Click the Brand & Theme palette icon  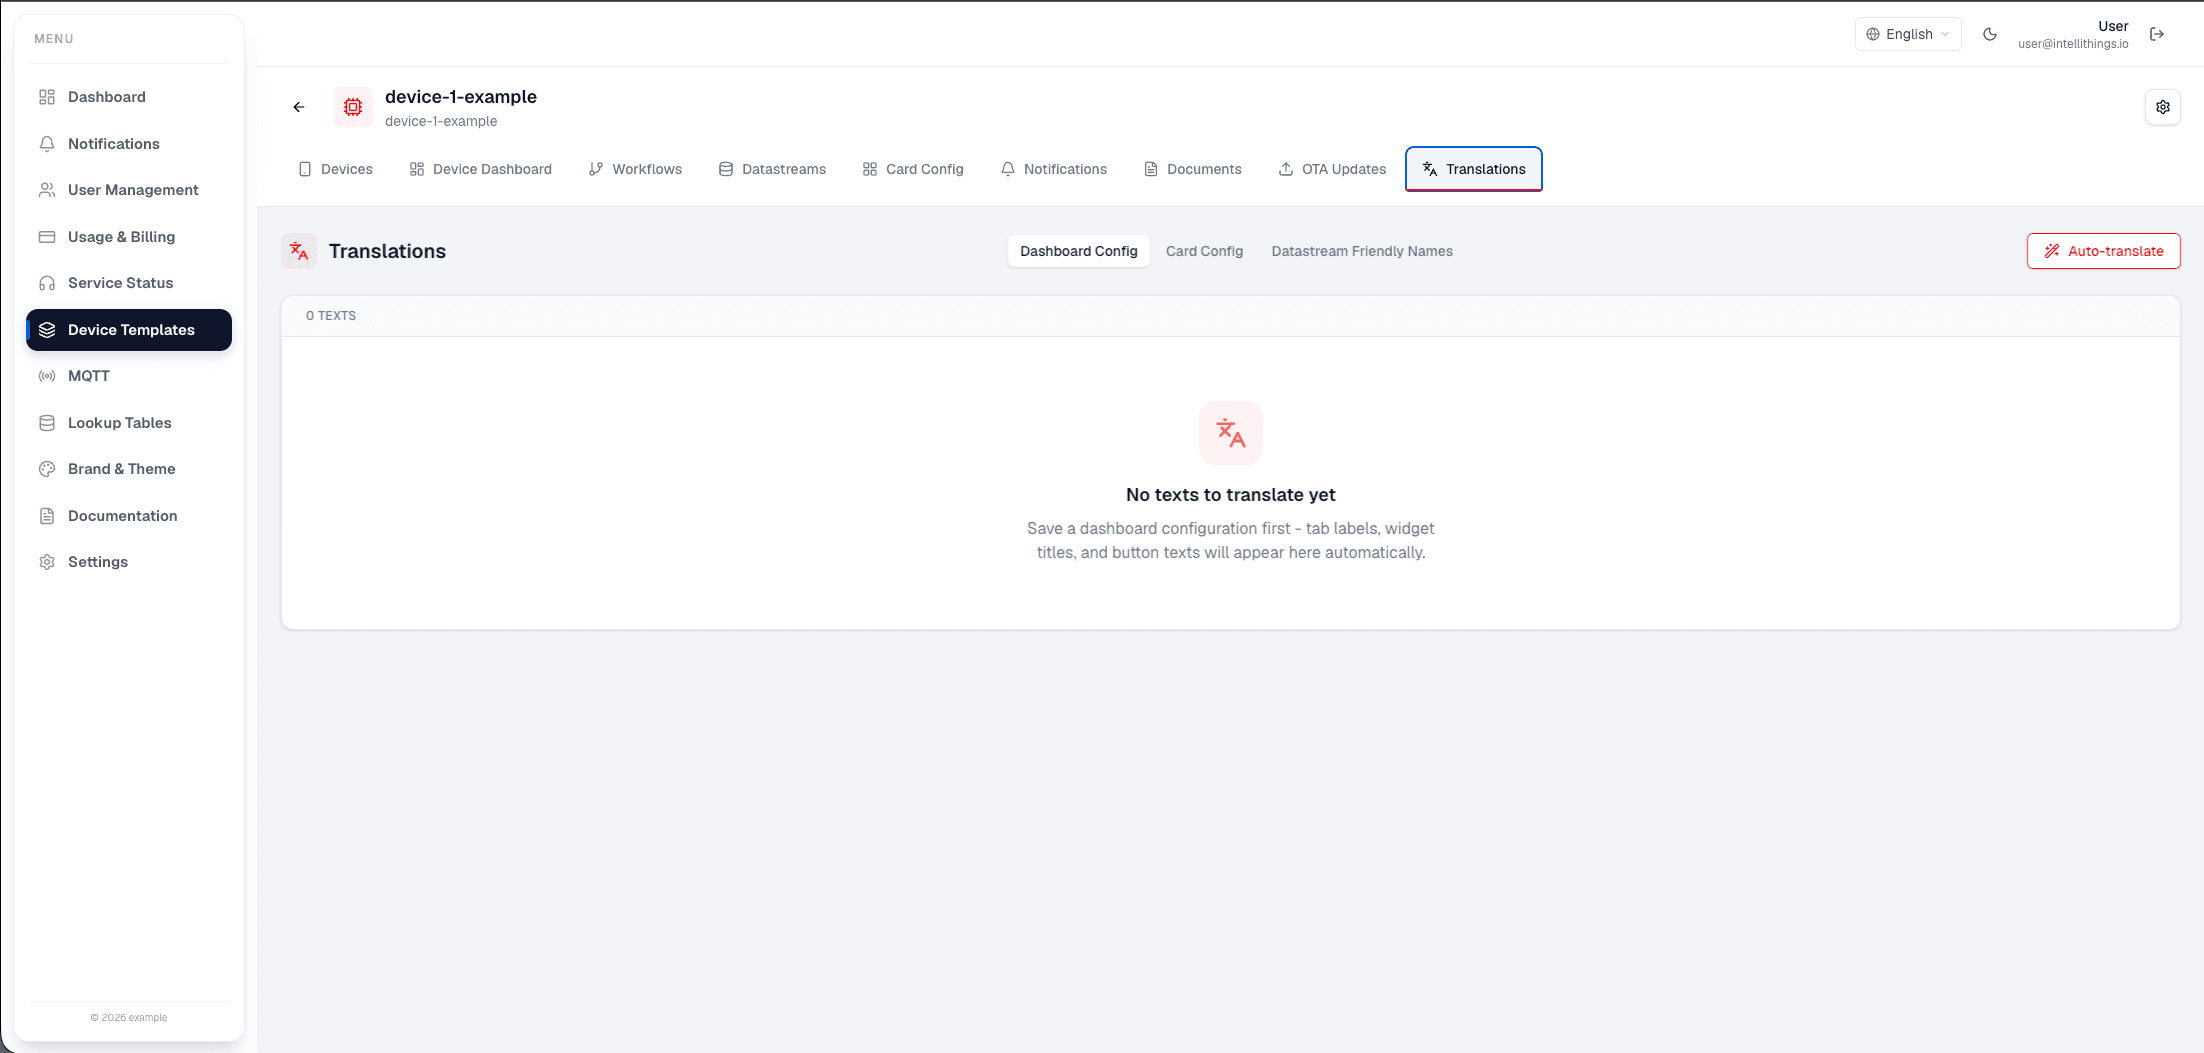[x=47, y=469]
